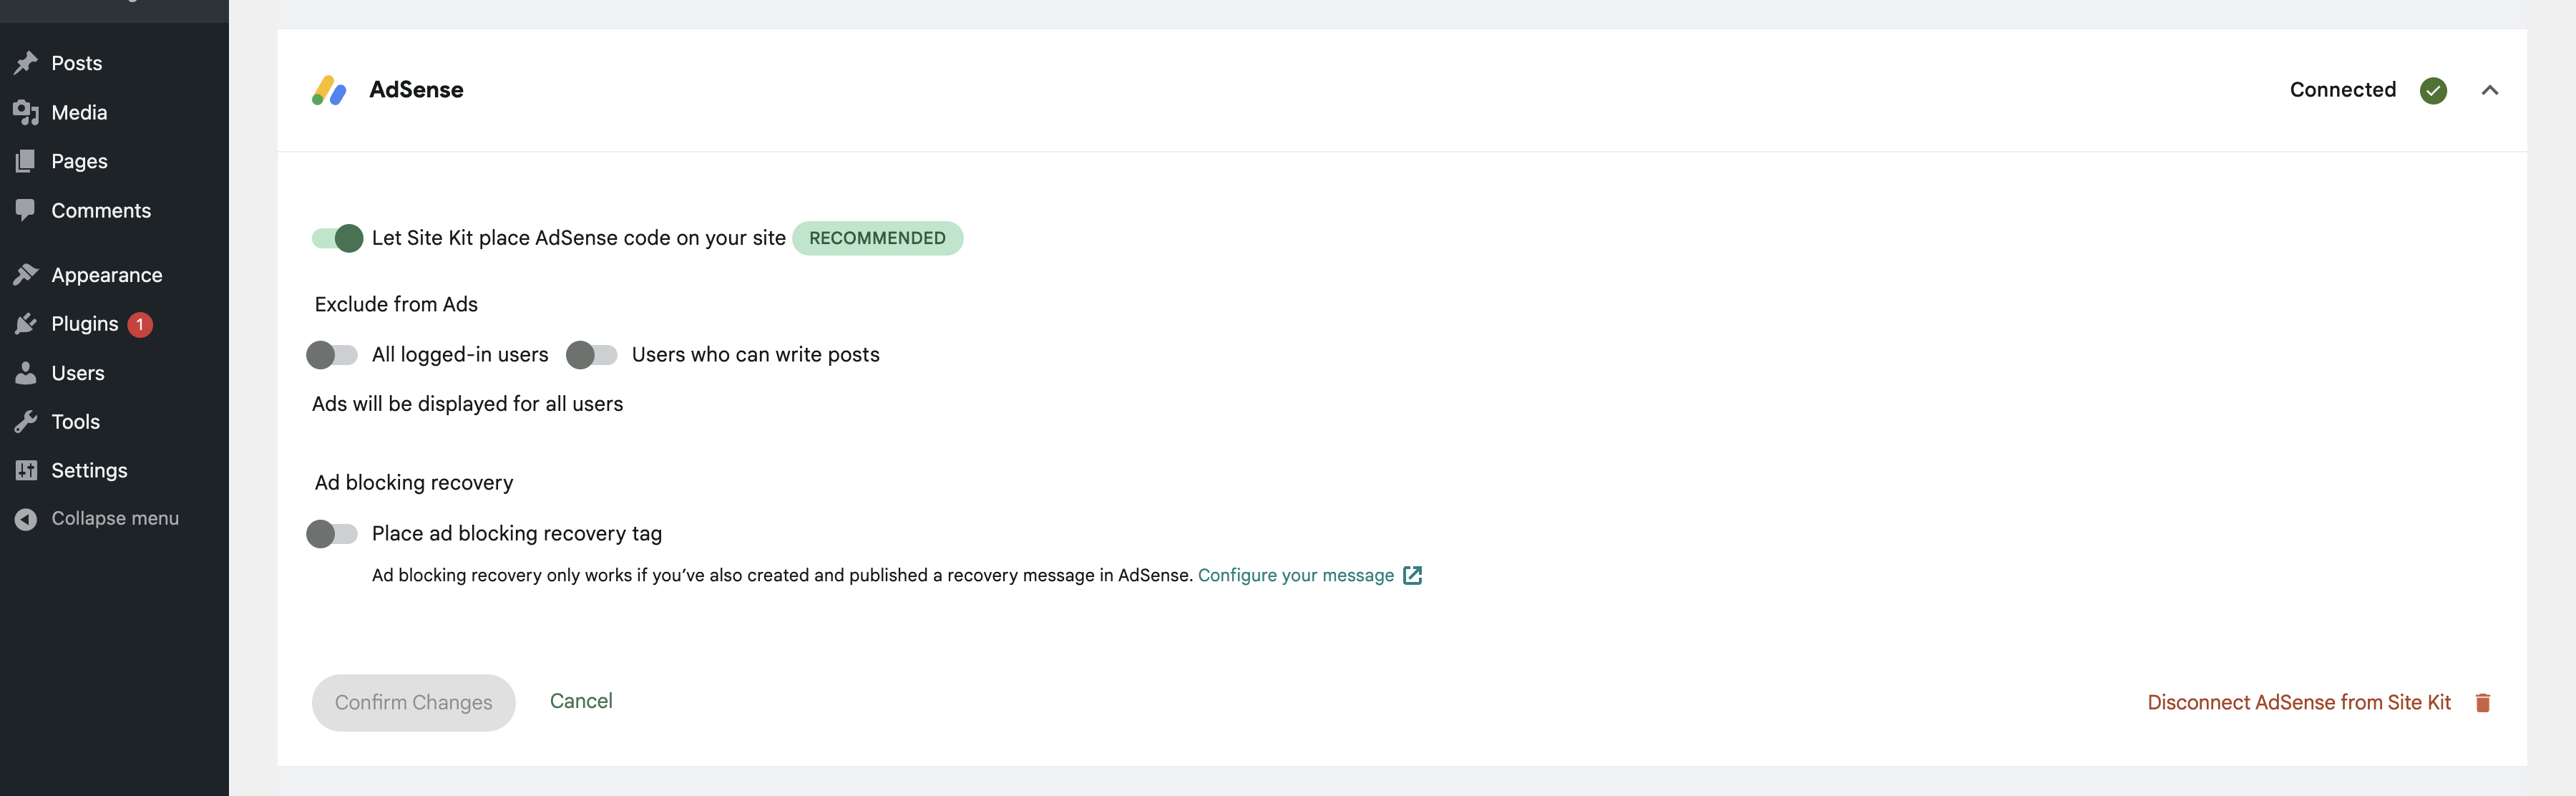
Task: Click the Comments speech bubble icon
Action: point(26,210)
